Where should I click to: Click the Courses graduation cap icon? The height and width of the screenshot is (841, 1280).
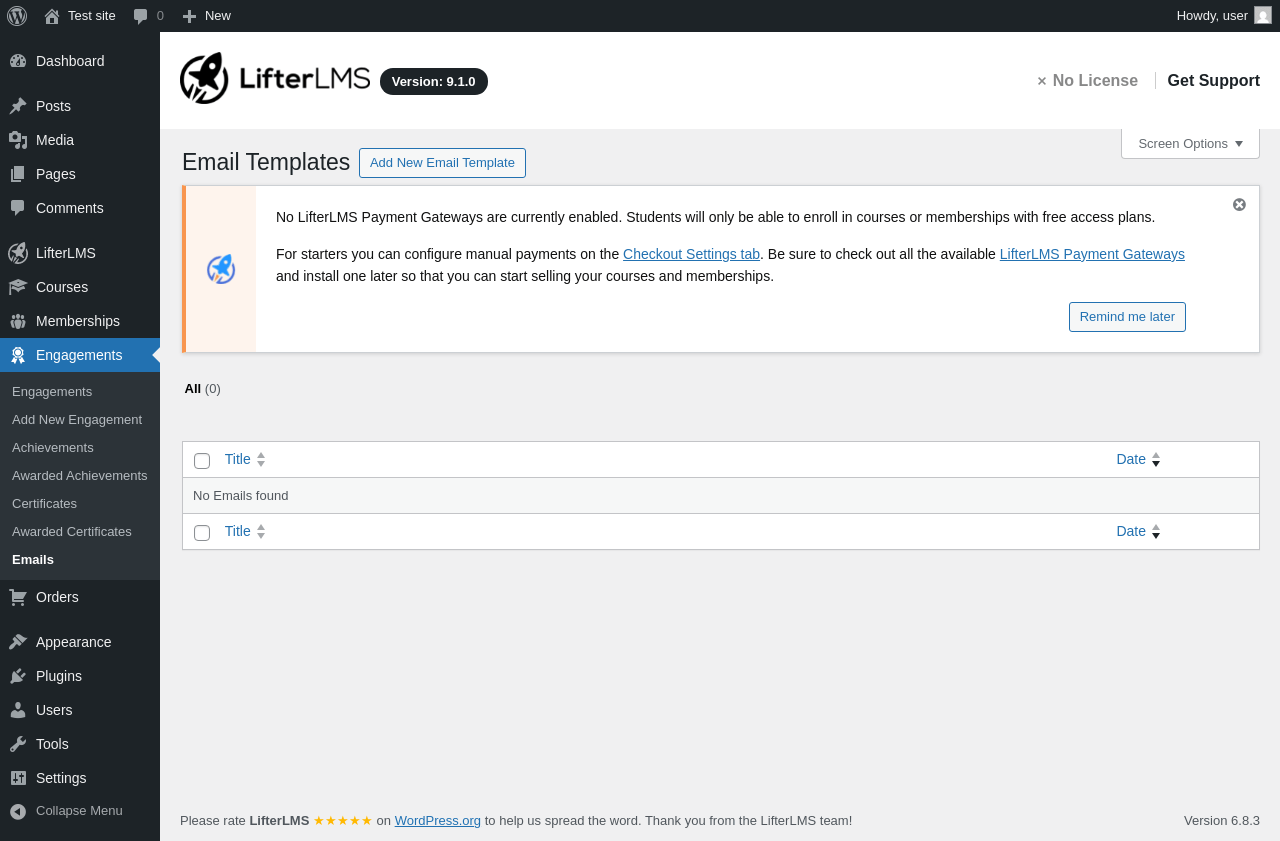point(18,287)
